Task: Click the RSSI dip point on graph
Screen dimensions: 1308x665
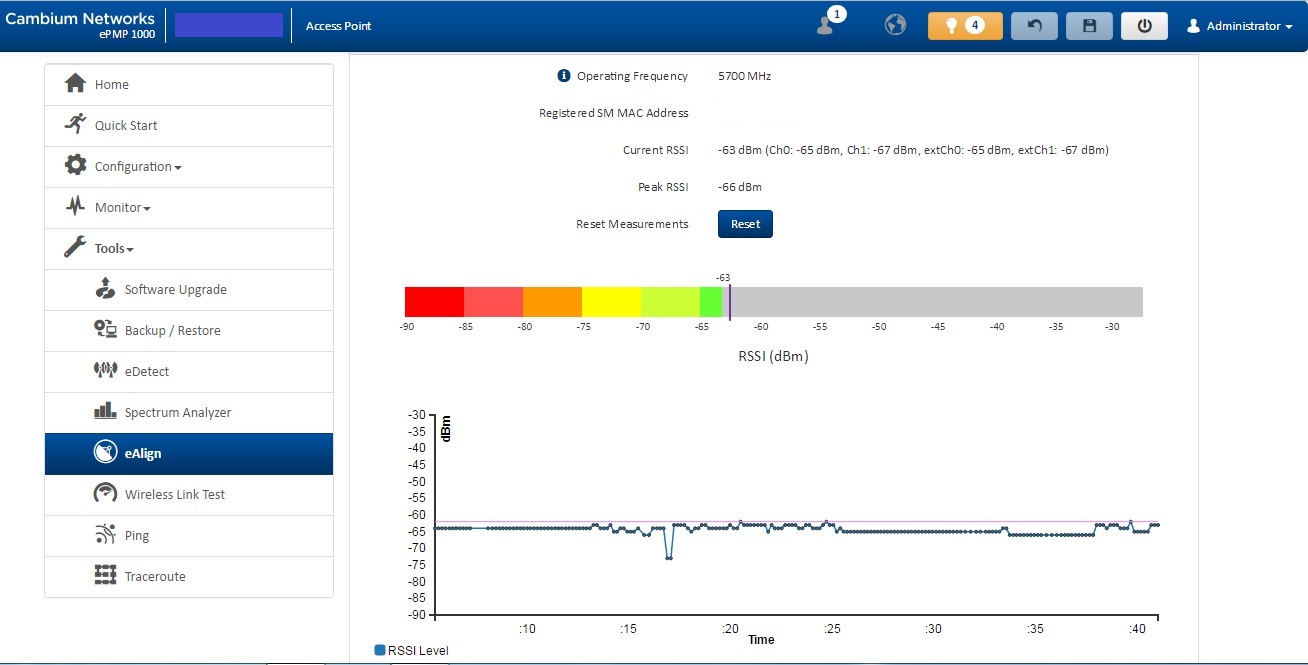Action: coord(668,557)
